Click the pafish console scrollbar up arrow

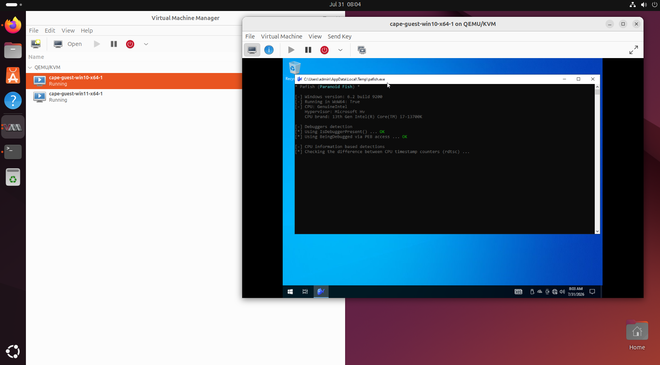coord(597,87)
